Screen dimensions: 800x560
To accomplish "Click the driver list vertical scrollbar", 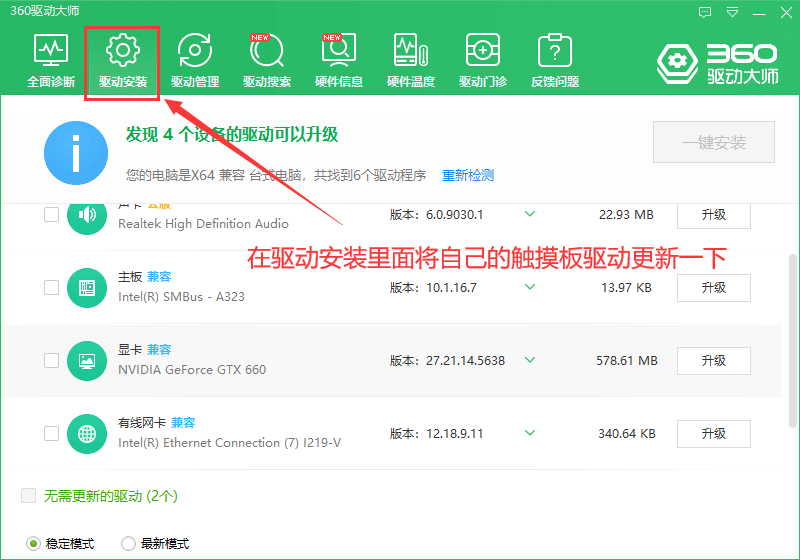I will 792,341.
